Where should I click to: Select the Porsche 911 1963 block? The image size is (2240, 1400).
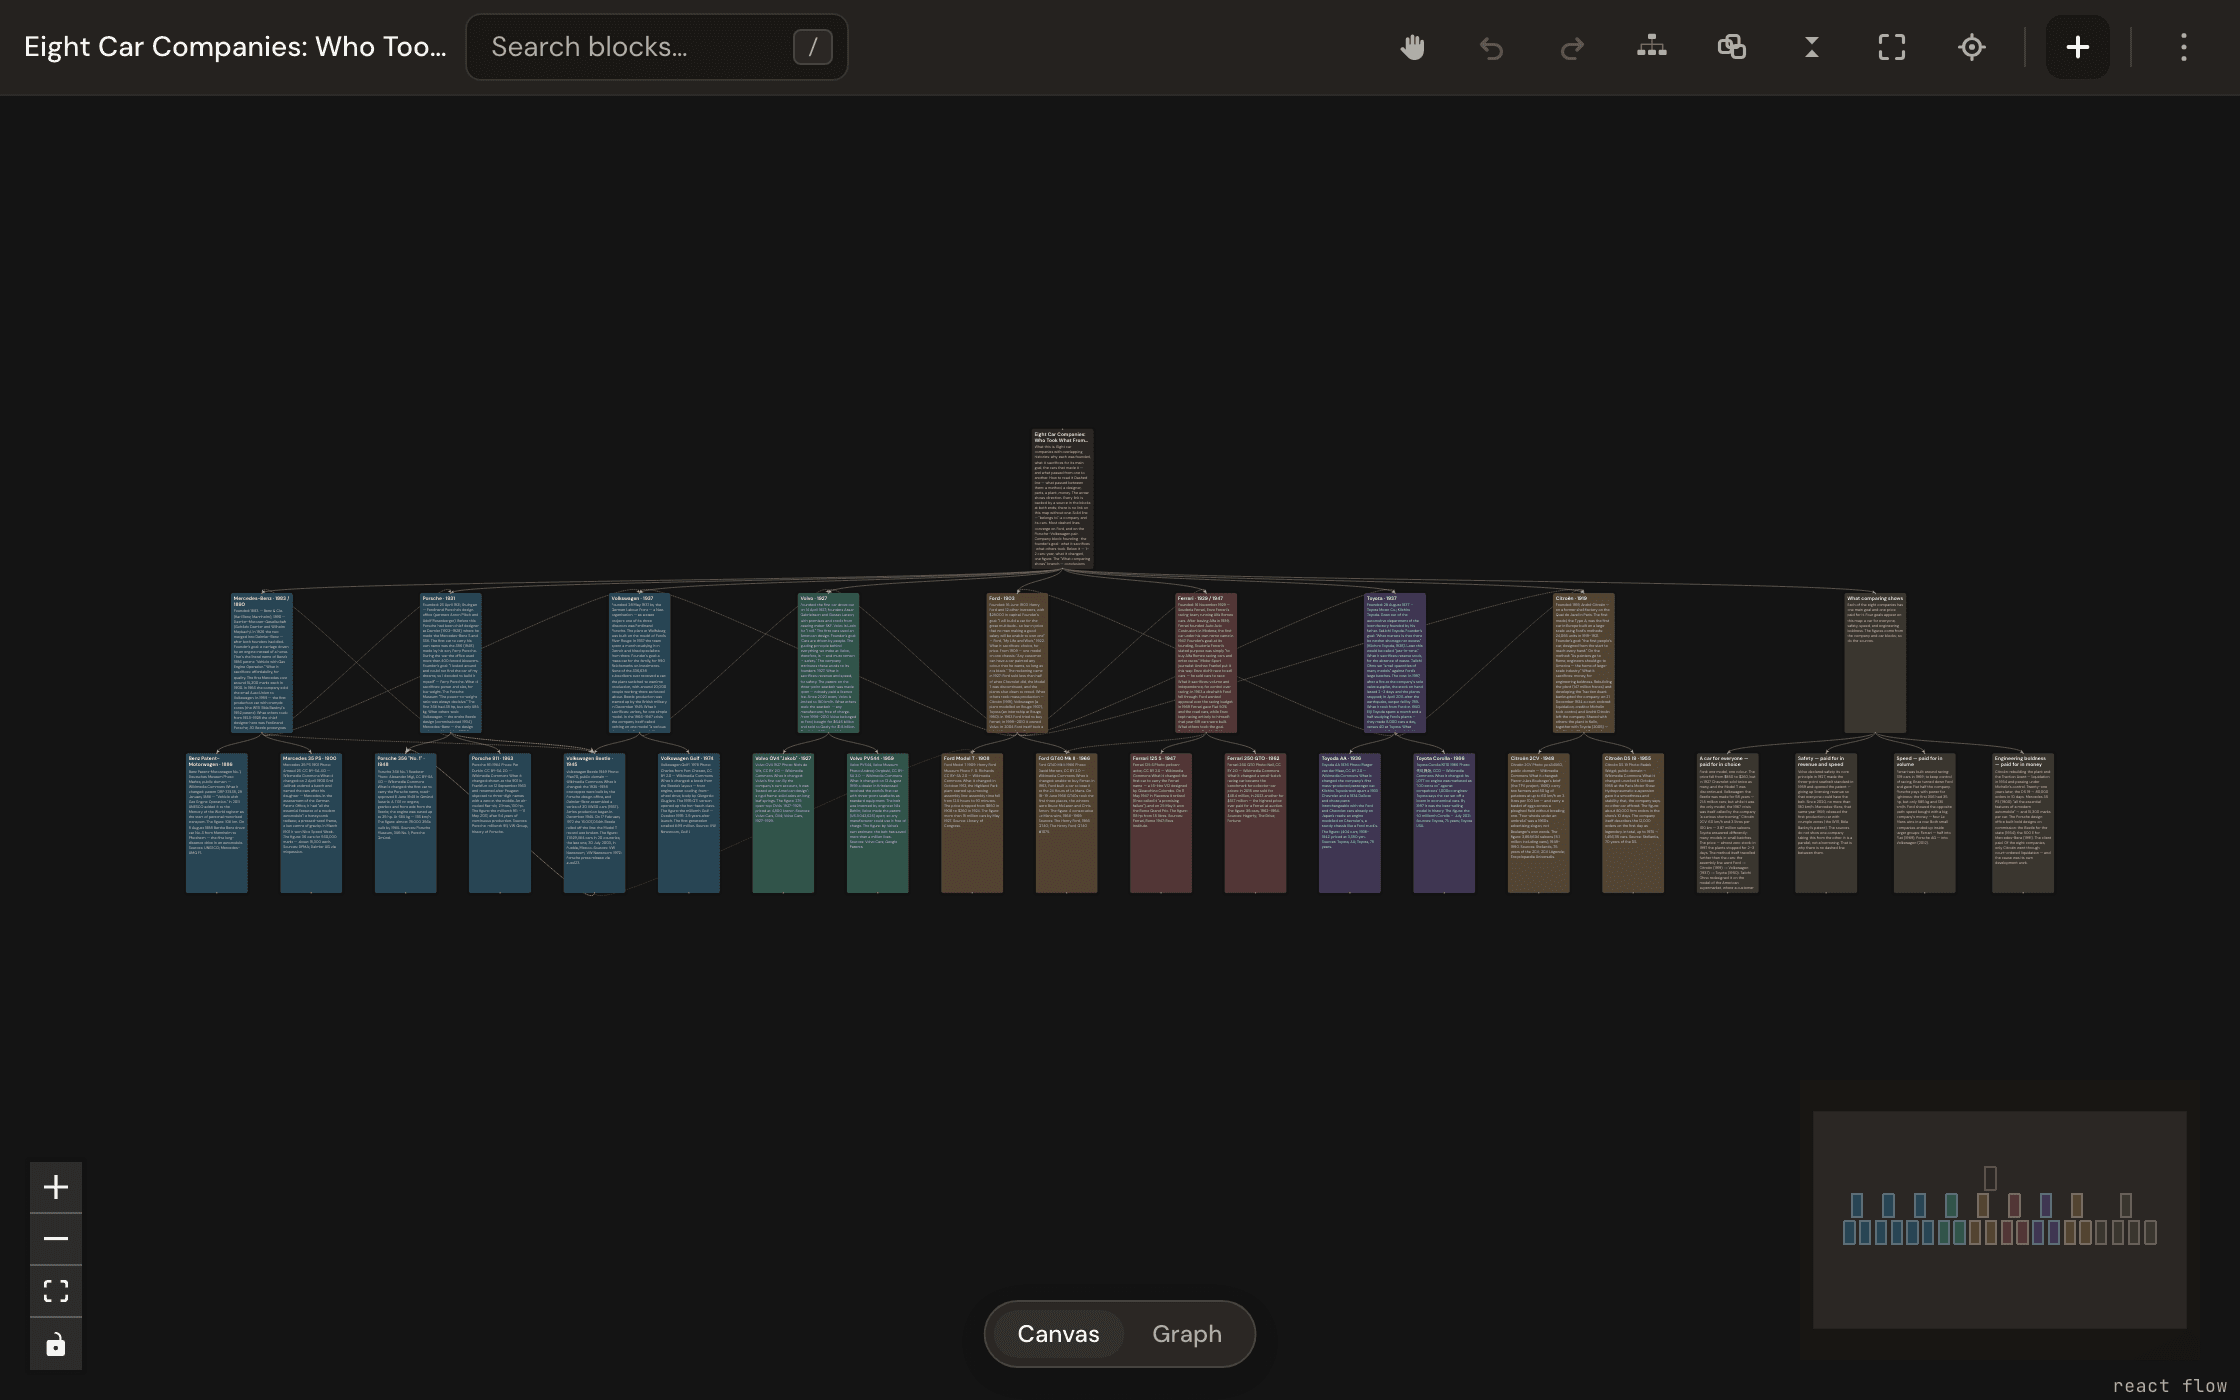click(x=500, y=823)
